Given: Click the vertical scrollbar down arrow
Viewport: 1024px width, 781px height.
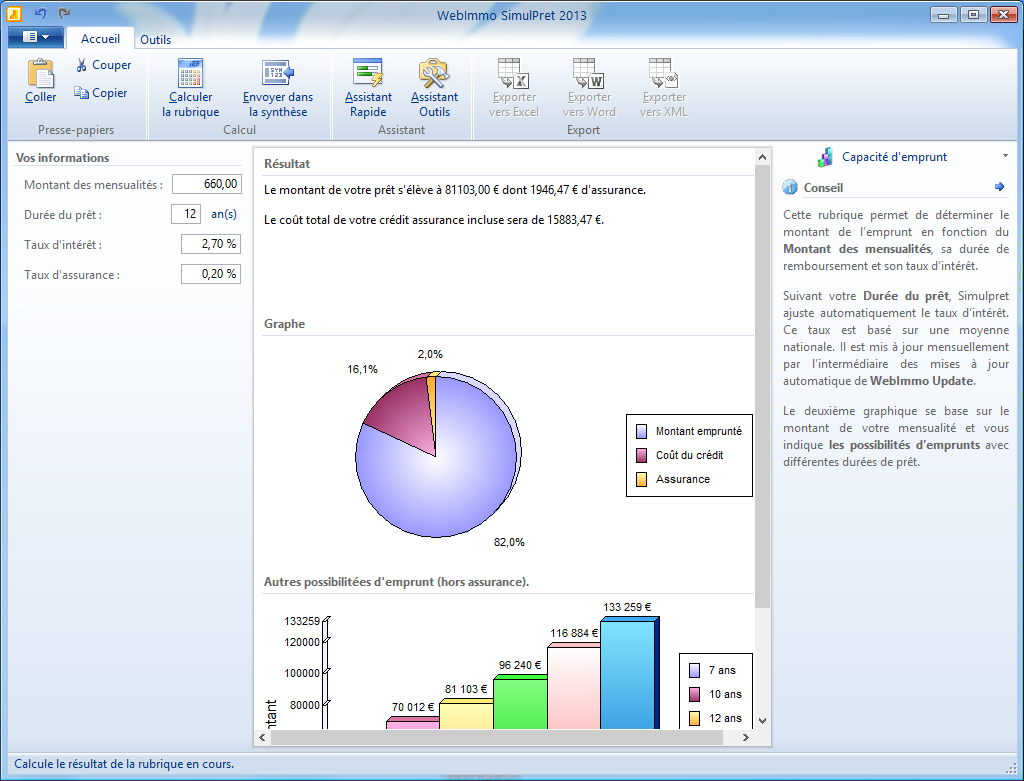Looking at the screenshot, I should coord(762,720).
